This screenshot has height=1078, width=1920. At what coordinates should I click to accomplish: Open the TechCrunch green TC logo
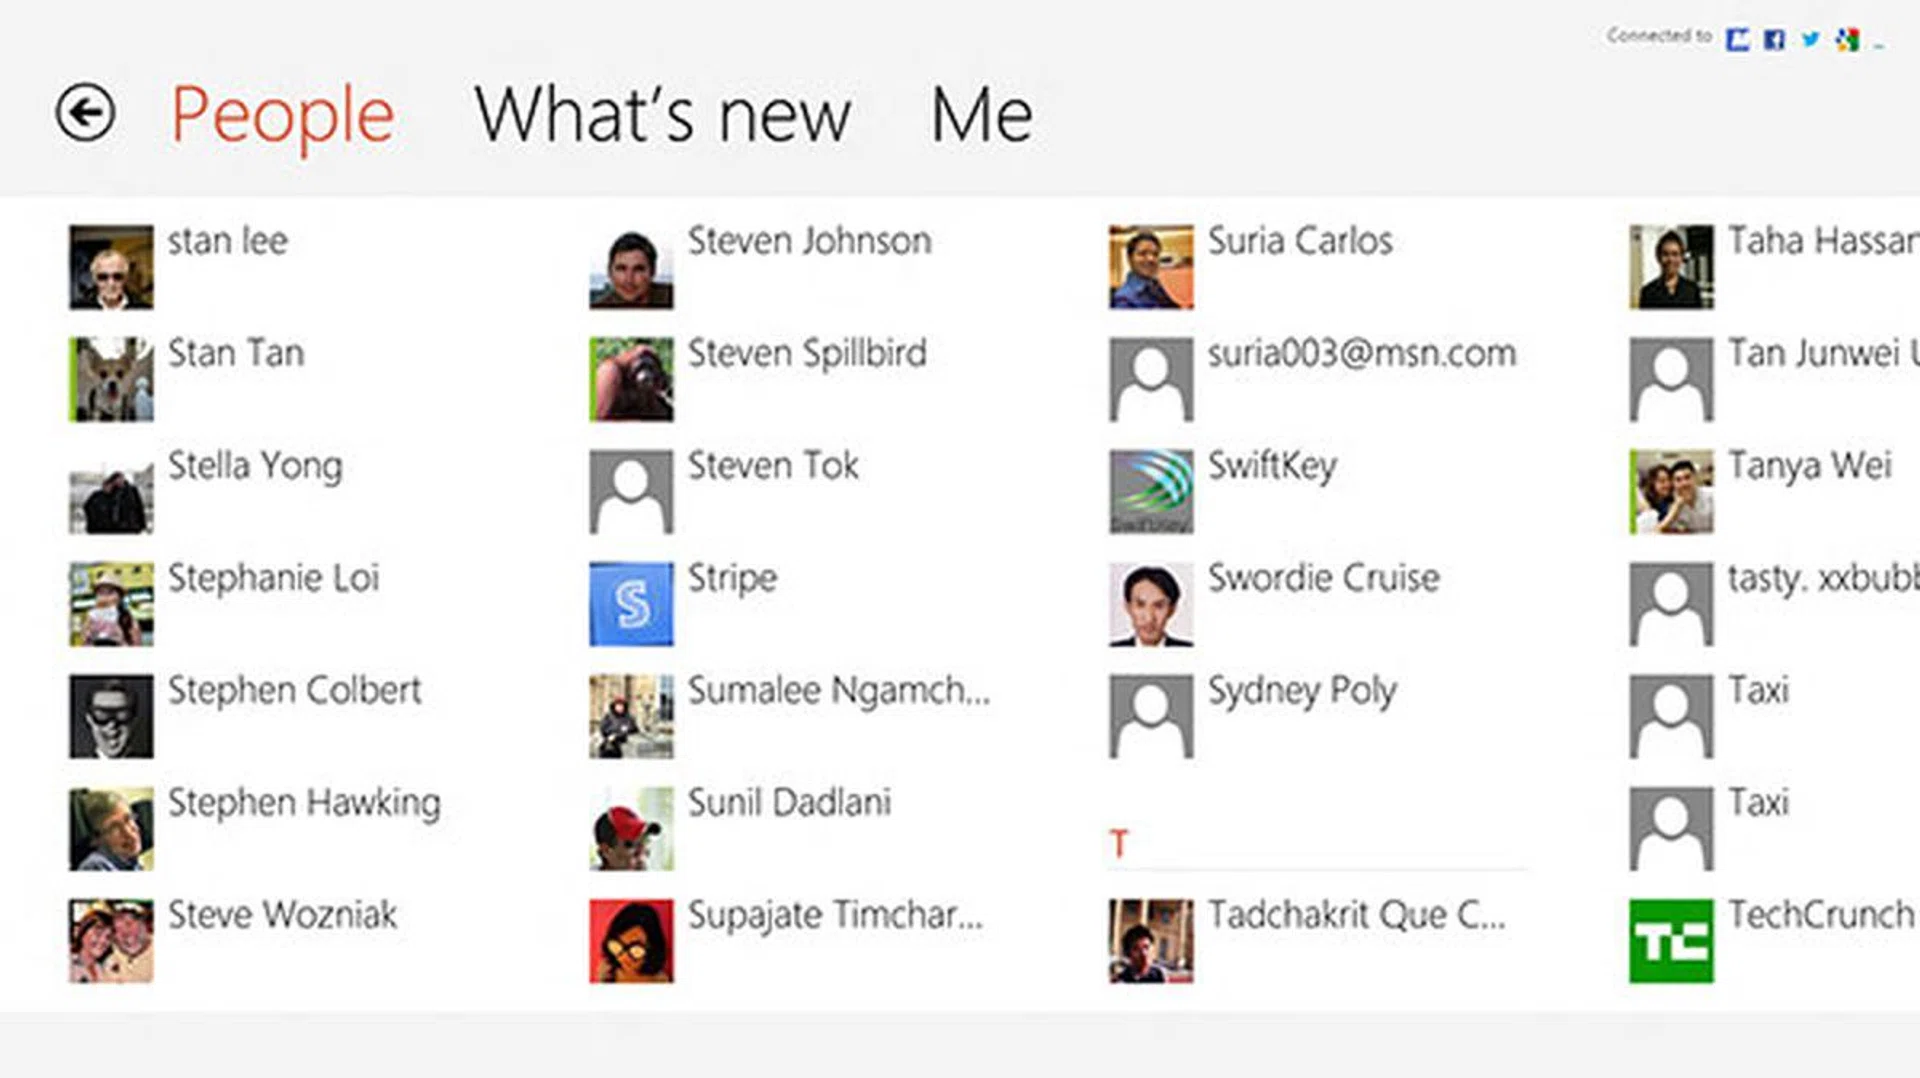coord(1671,941)
